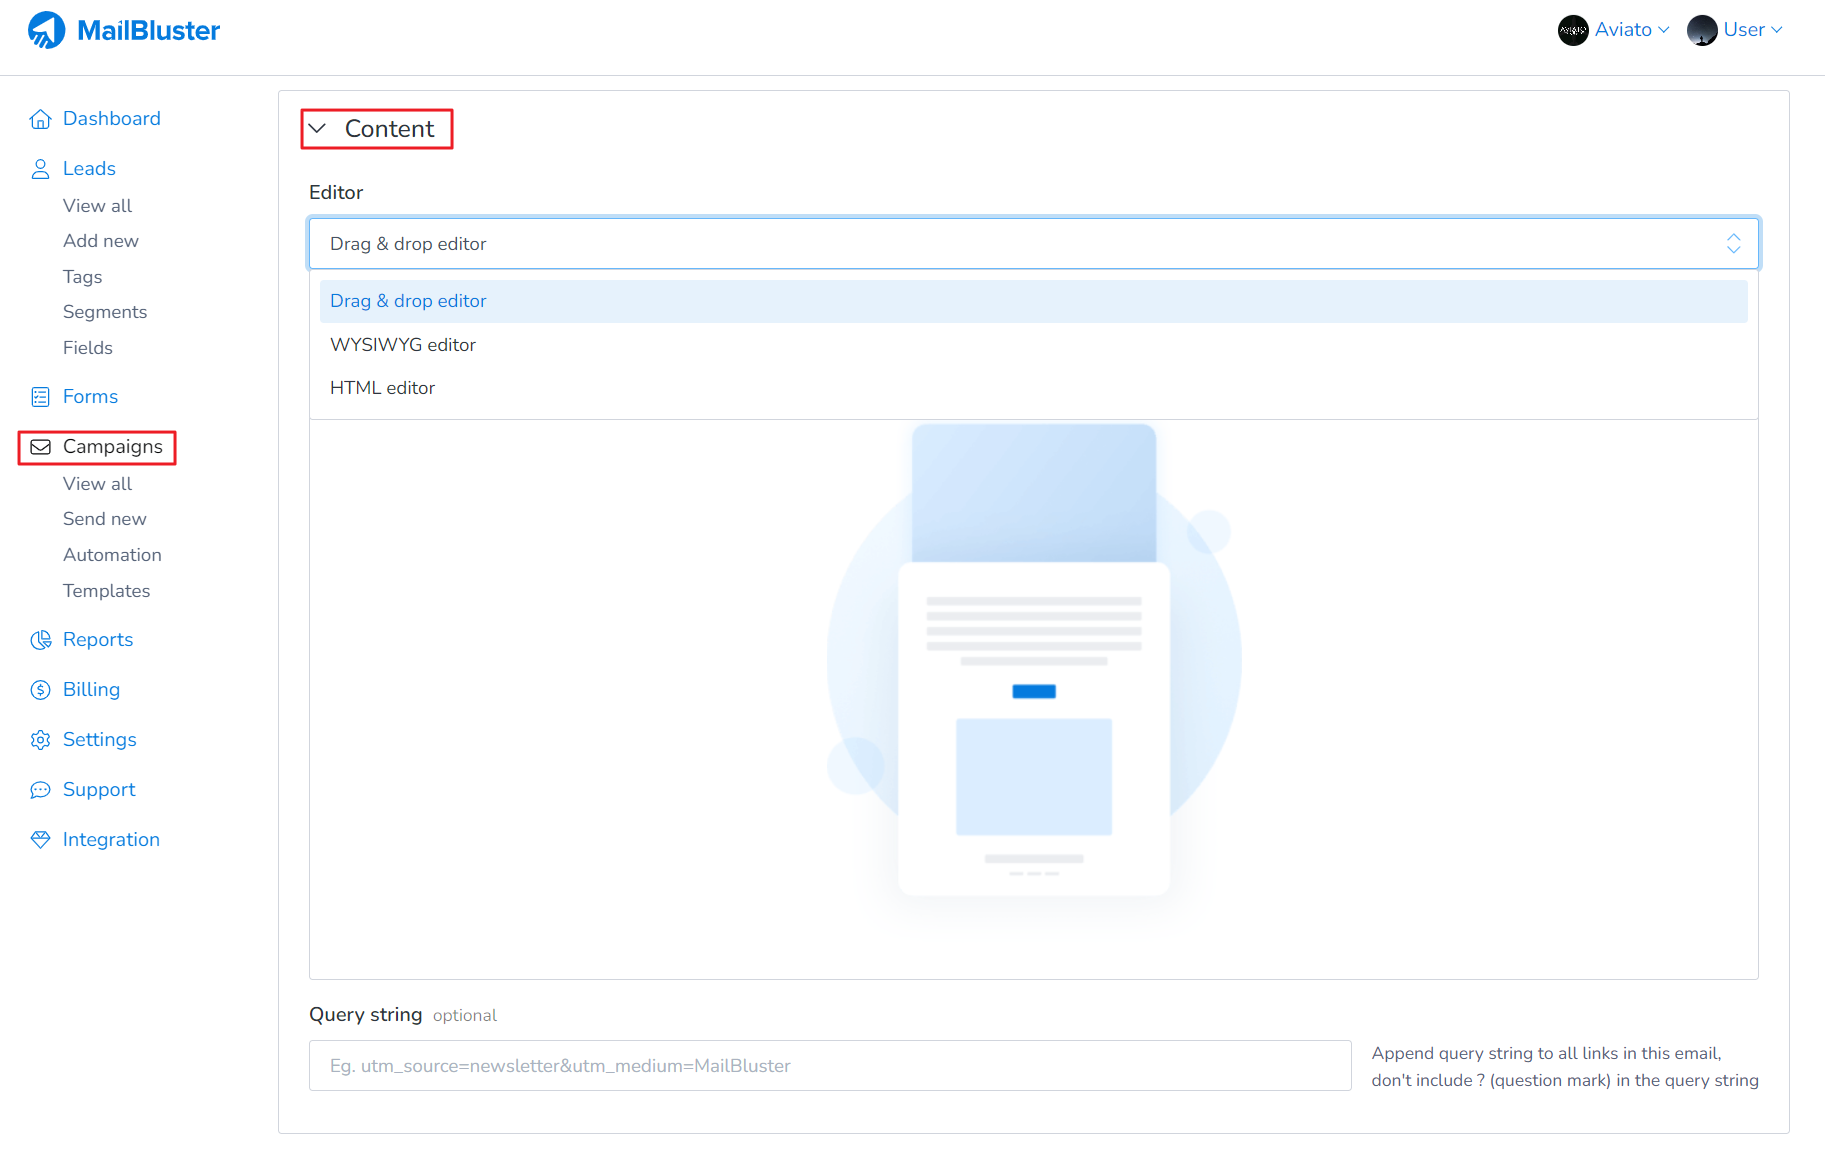Open the Dashboard page
Viewport: 1825px width, 1150px height.
coord(111,119)
